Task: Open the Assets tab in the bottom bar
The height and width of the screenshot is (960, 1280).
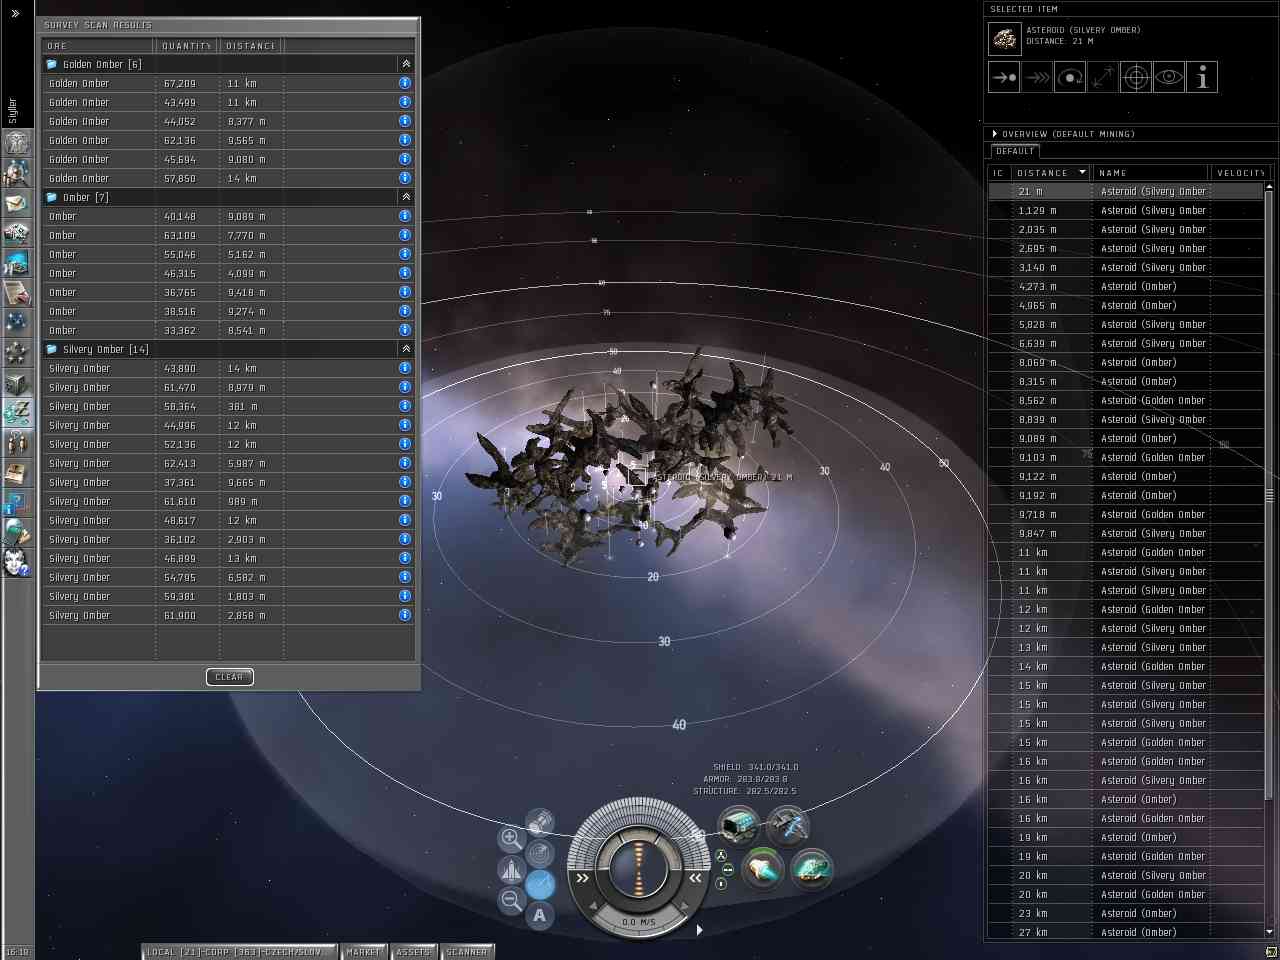Action: click(x=413, y=952)
